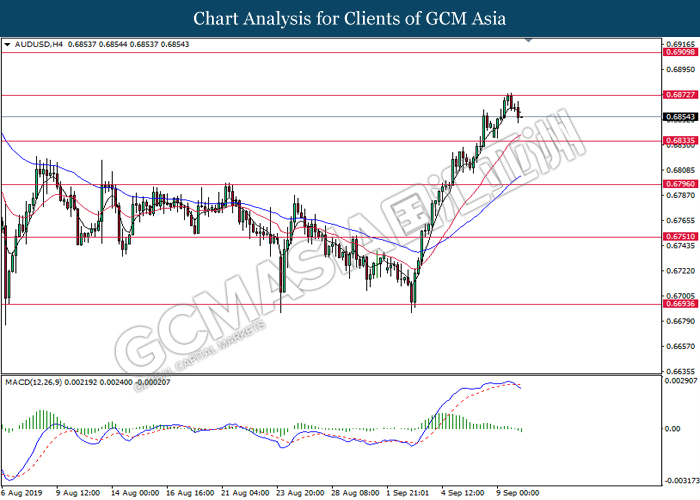Select the 0.66936 bottom support tag
Viewport: 700px width, 500px height.
point(678,305)
